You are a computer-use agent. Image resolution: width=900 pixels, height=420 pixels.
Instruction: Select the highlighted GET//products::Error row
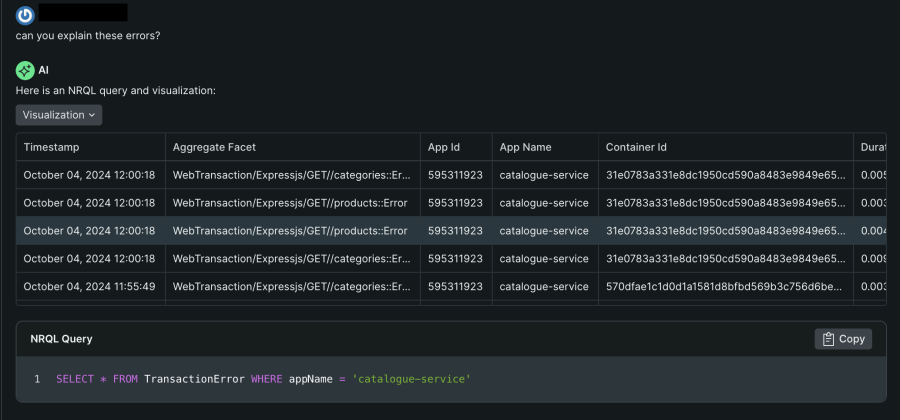coord(290,231)
